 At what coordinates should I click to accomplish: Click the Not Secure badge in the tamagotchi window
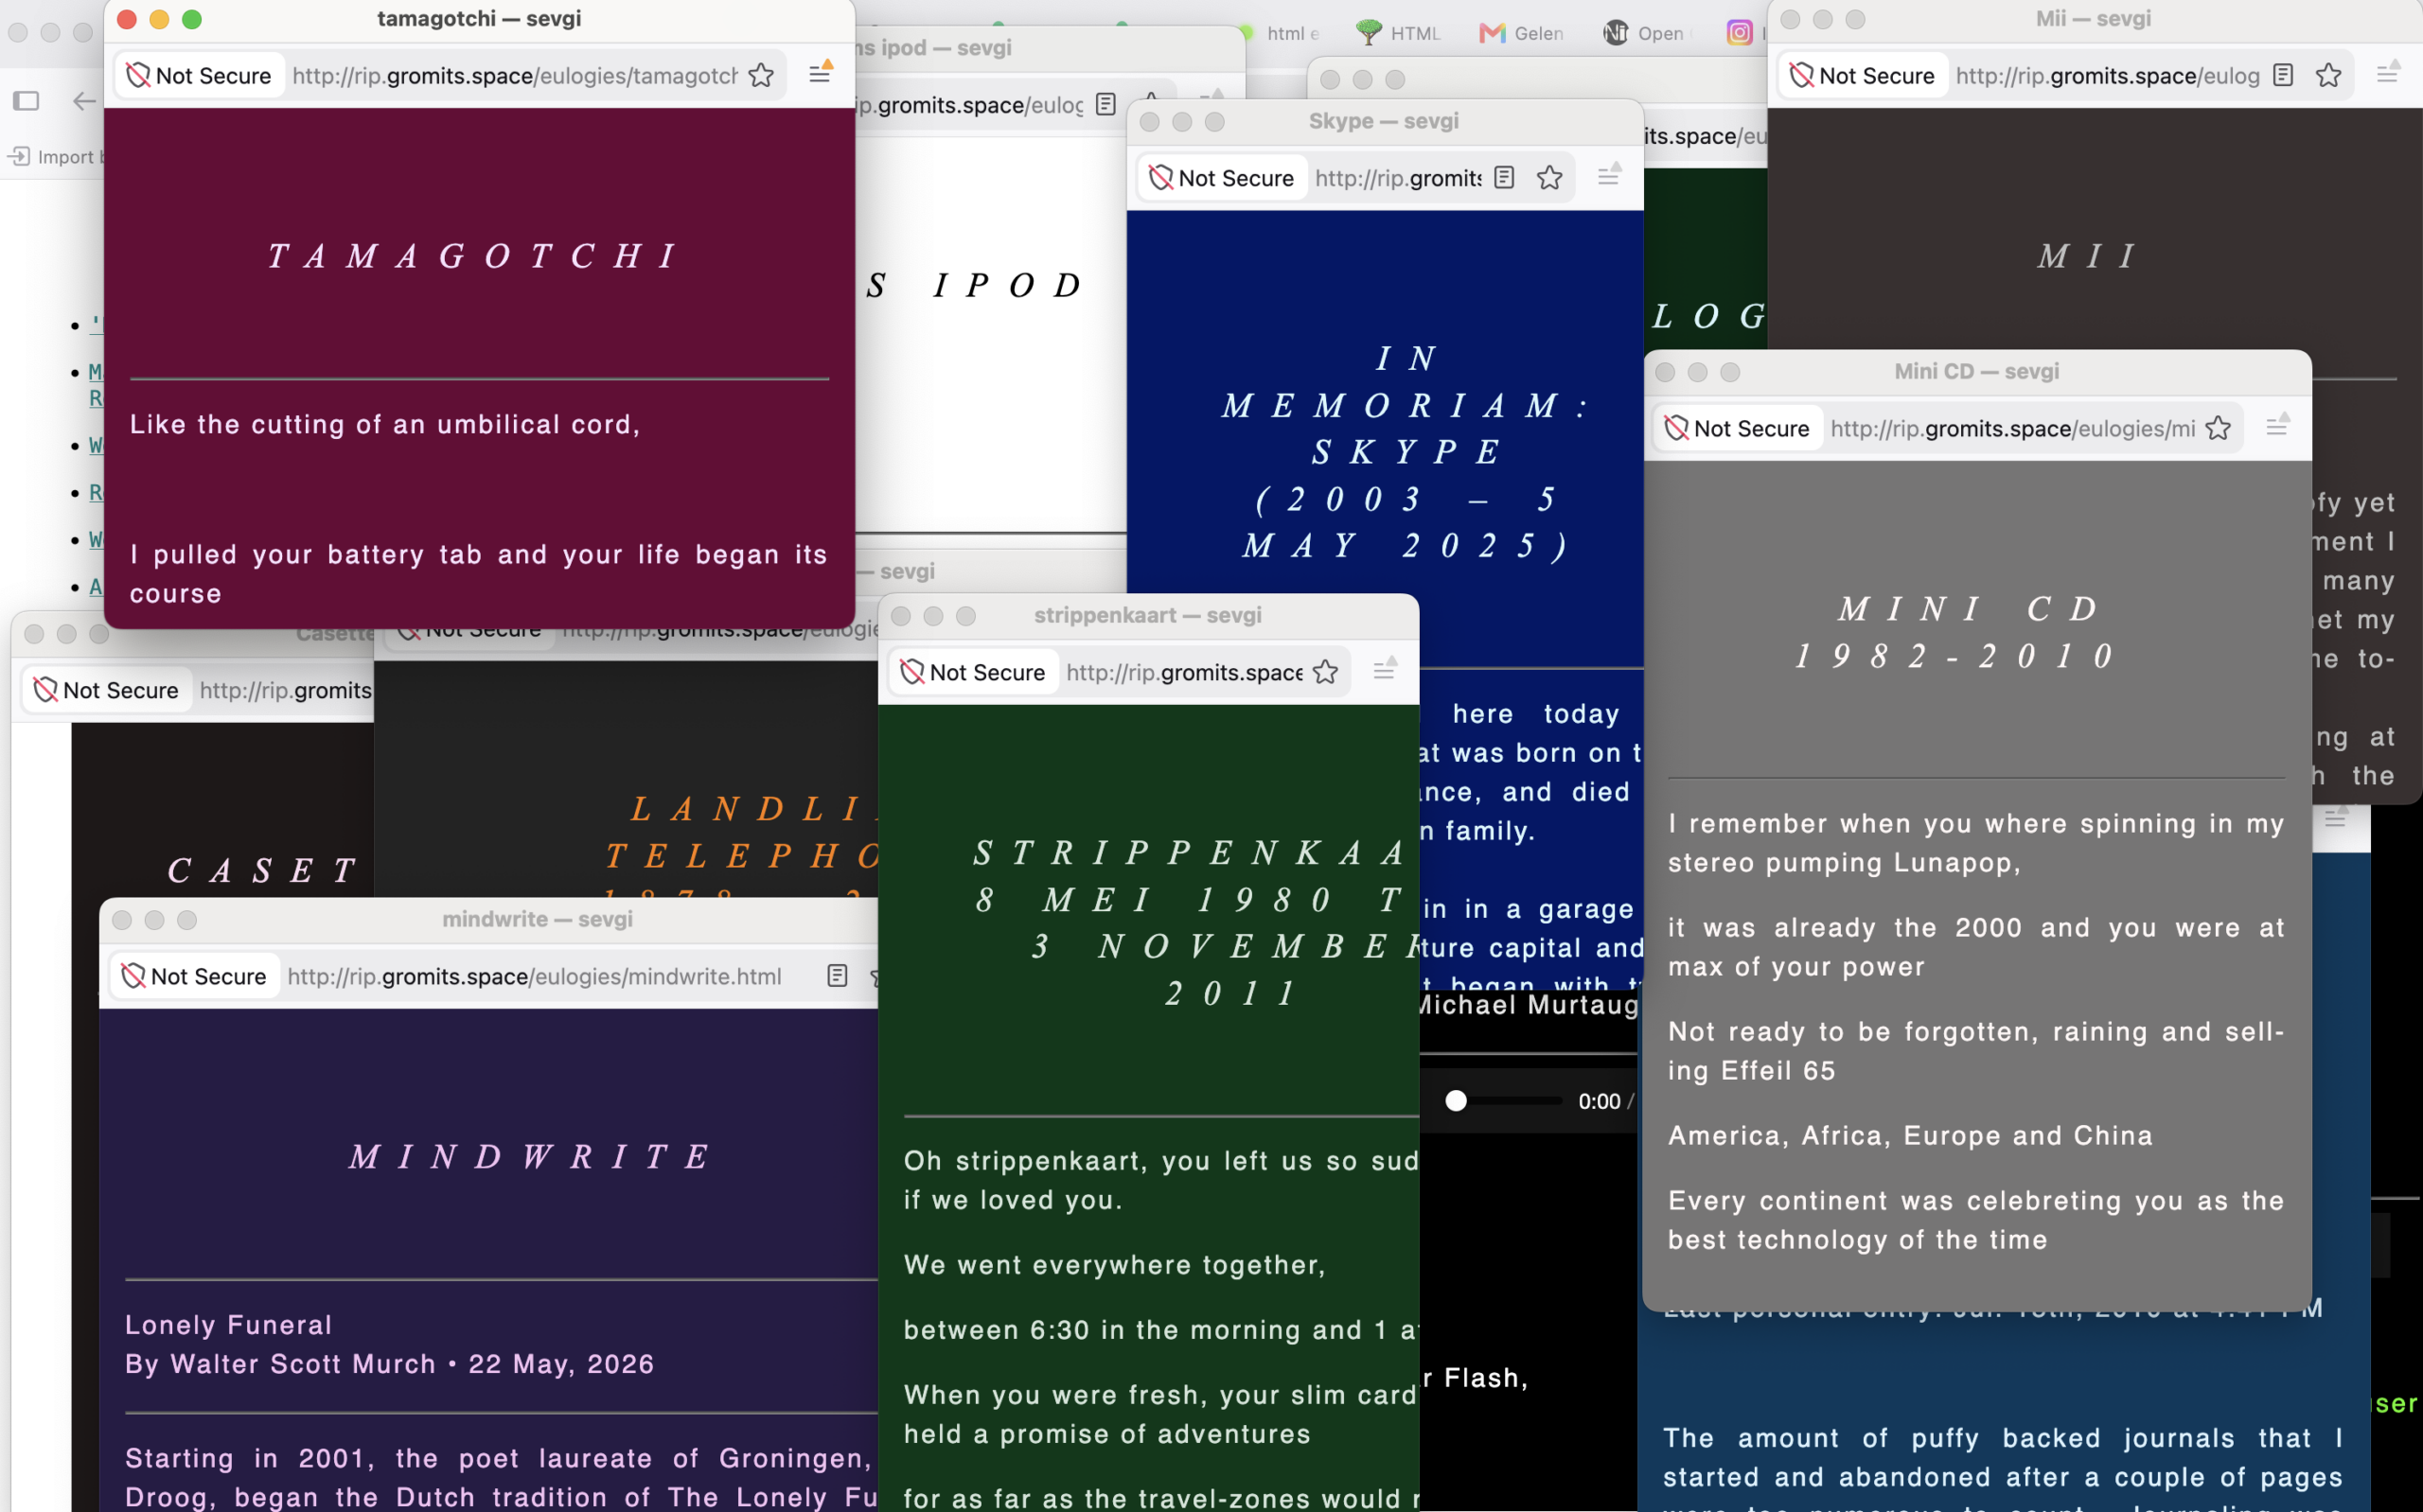coord(200,76)
